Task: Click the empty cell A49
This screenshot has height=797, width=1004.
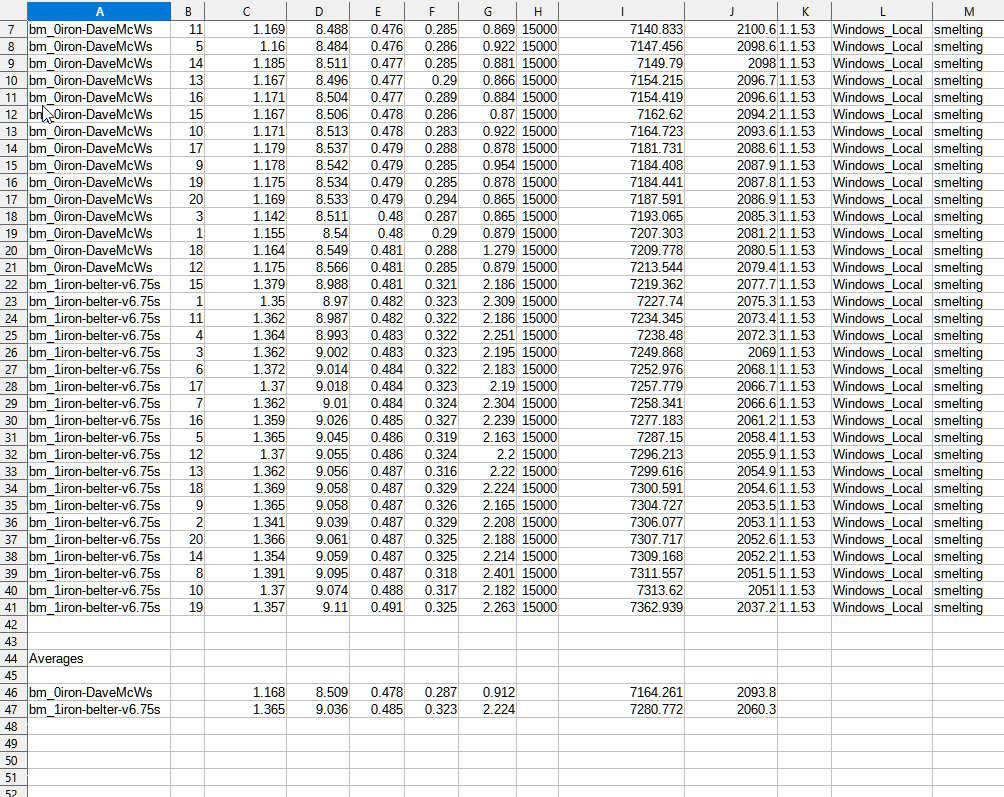Action: click(98, 744)
